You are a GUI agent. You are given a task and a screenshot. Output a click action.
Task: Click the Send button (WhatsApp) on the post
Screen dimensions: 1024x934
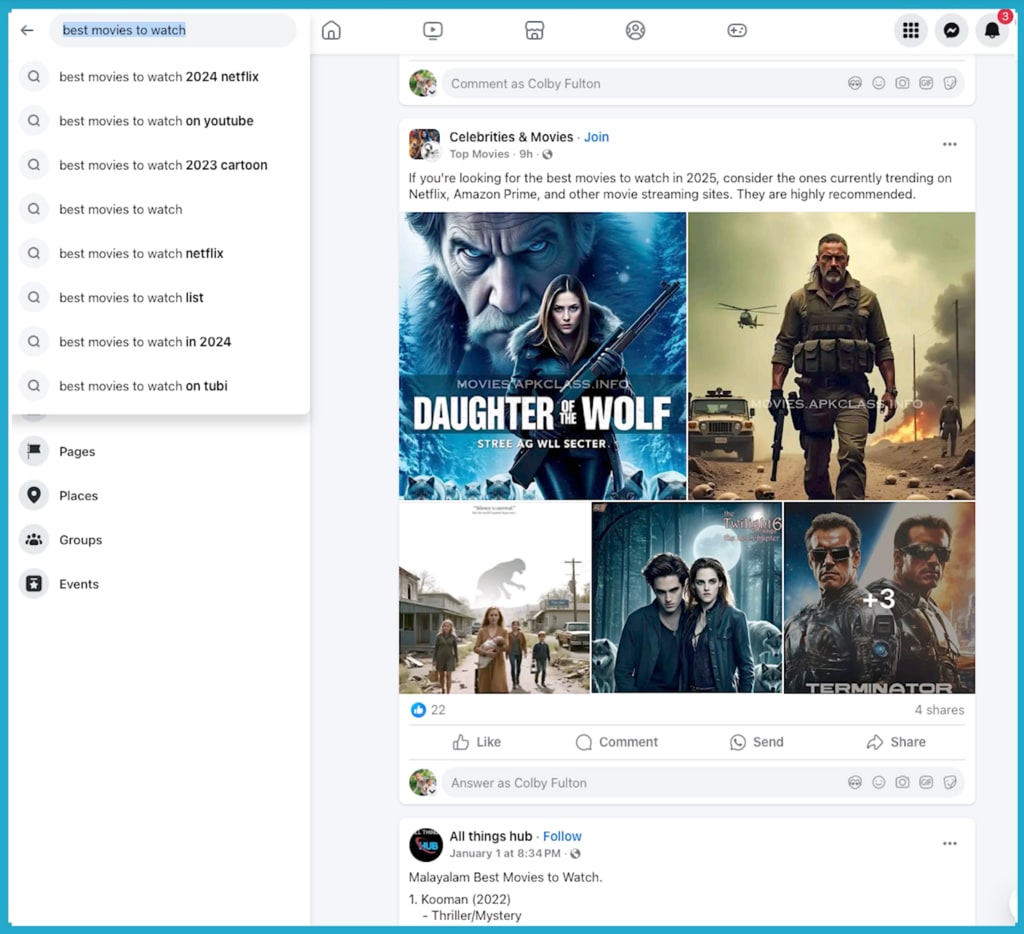point(756,742)
